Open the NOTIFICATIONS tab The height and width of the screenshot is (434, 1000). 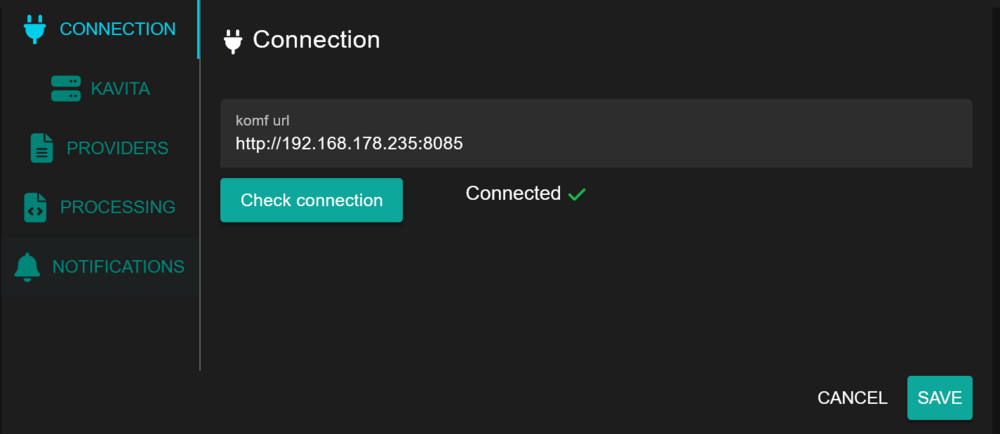click(118, 266)
